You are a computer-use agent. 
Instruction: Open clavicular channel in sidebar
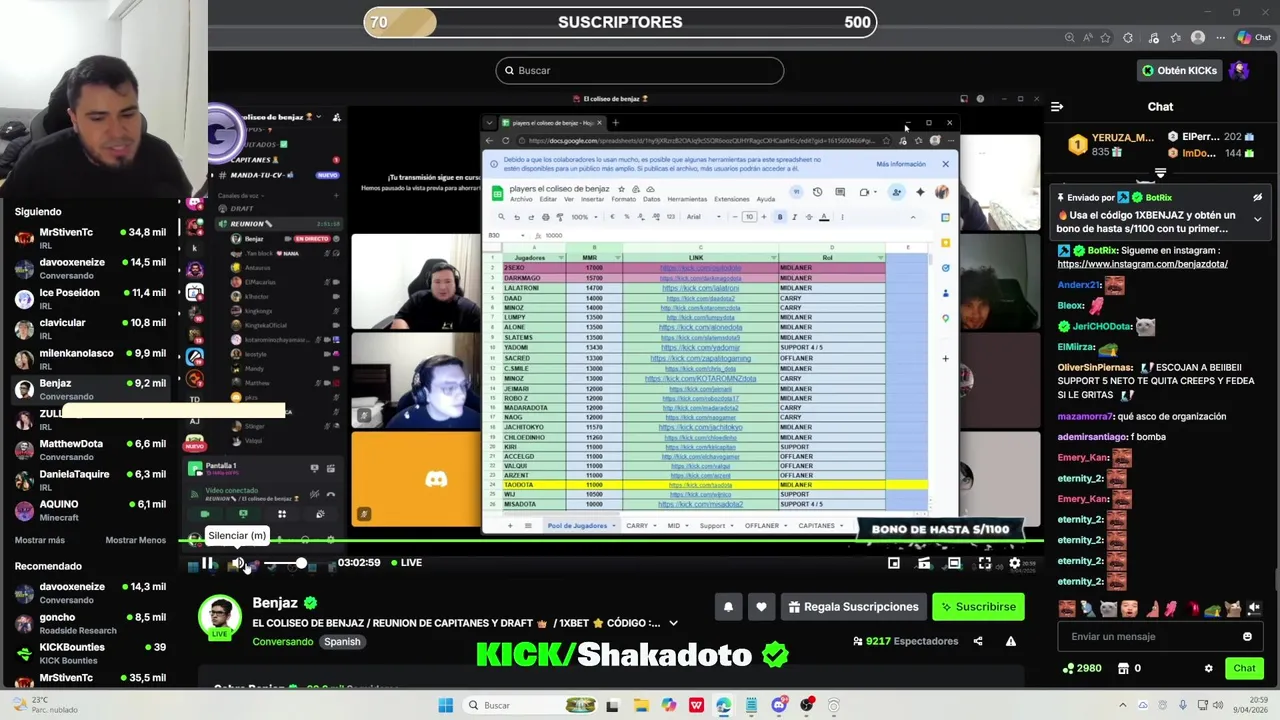click(90, 328)
